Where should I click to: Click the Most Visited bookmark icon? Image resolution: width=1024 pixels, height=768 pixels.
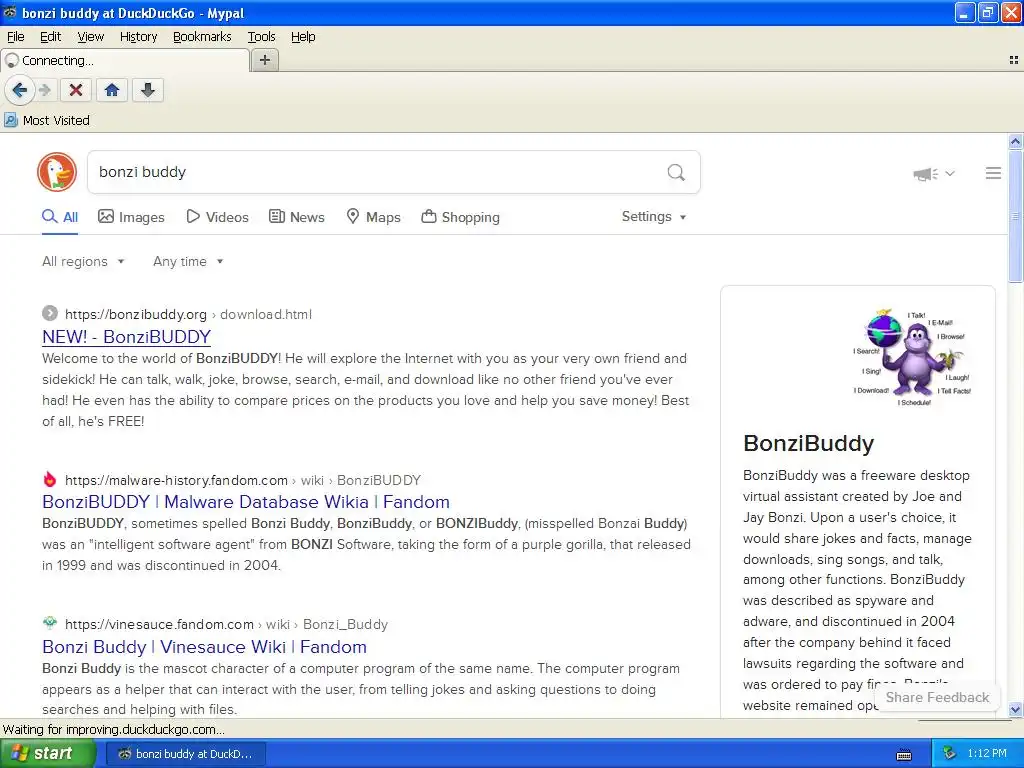tap(10, 120)
